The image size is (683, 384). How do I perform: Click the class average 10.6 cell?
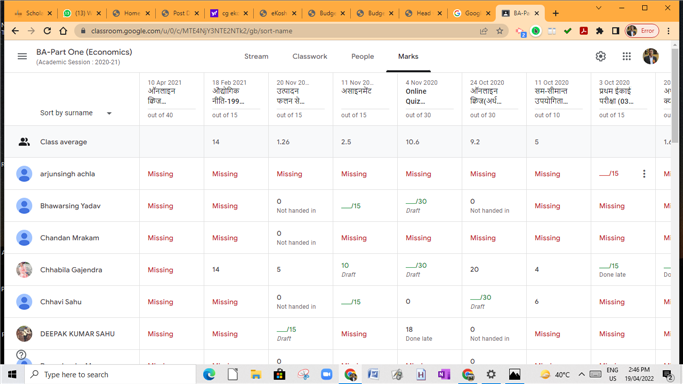click(429, 142)
